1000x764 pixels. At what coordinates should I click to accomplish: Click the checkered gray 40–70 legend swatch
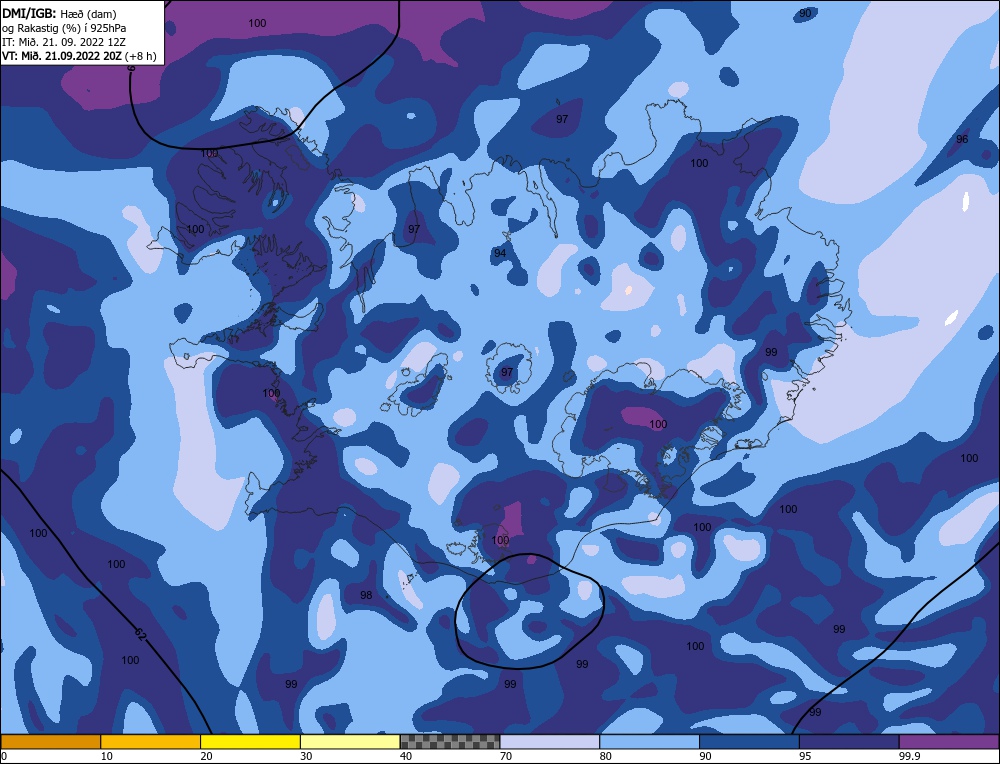450,741
